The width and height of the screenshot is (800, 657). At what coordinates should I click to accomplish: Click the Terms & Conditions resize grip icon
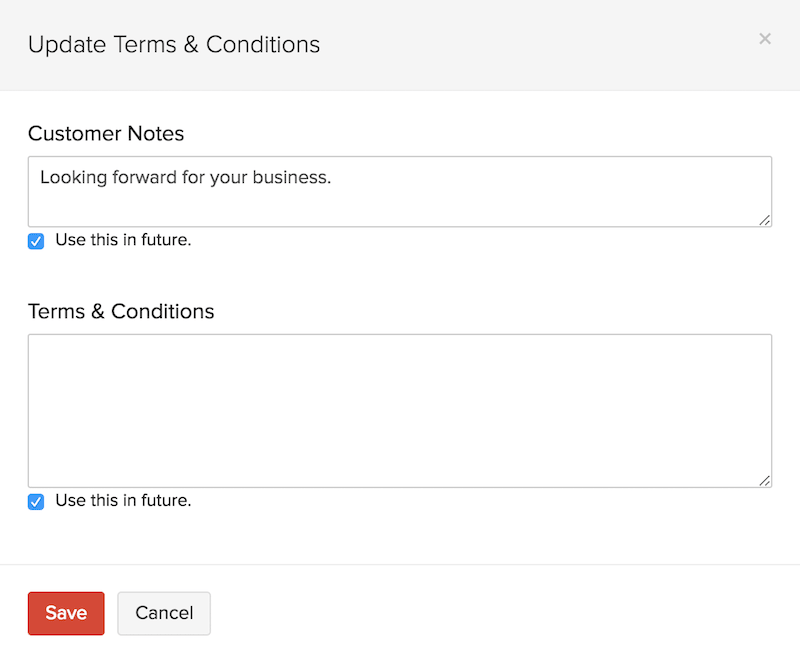point(764,480)
